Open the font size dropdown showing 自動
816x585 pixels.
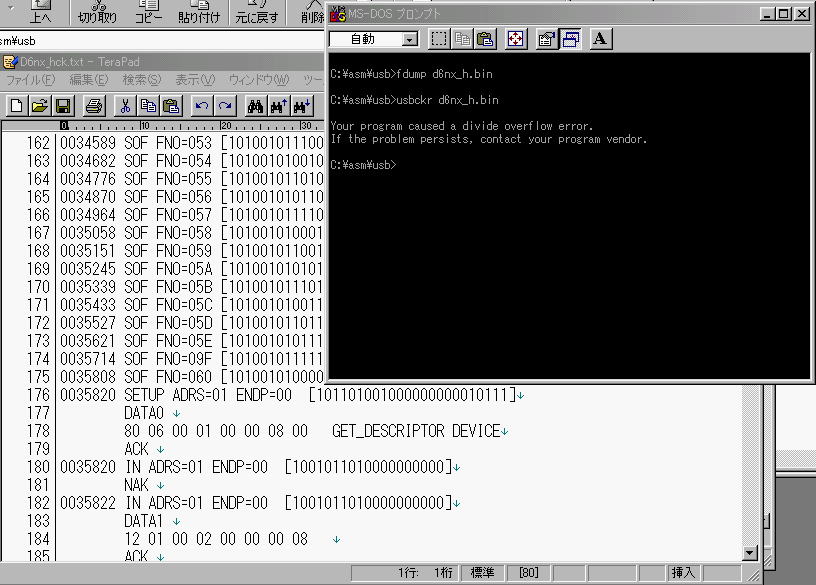pyautogui.click(x=410, y=39)
